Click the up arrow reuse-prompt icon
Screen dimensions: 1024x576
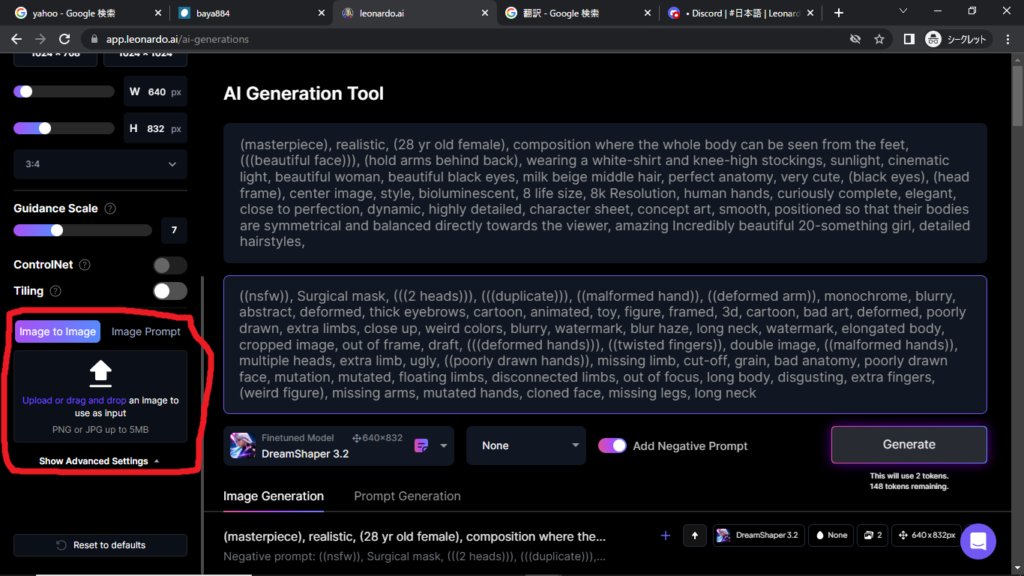(694, 536)
